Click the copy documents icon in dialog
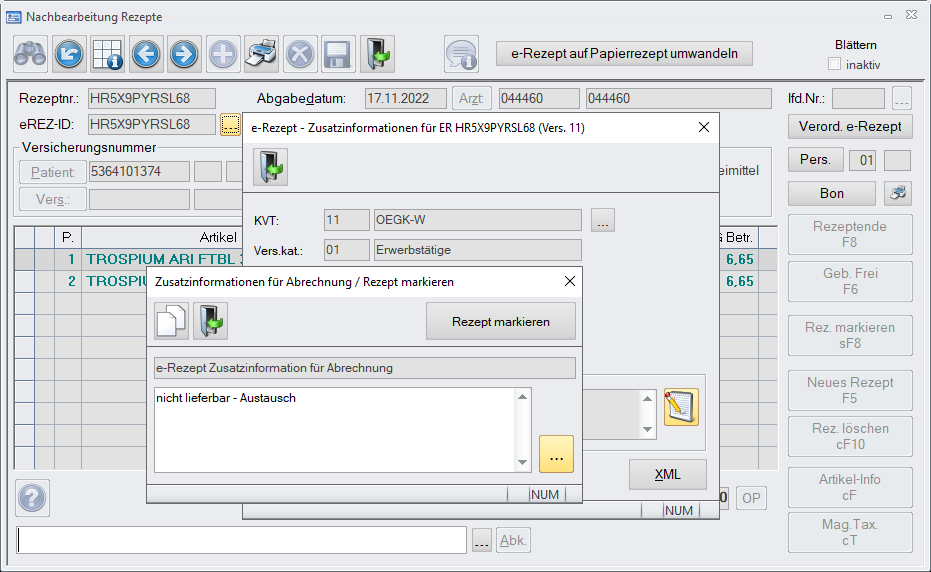The height and width of the screenshot is (572, 931). 171,321
